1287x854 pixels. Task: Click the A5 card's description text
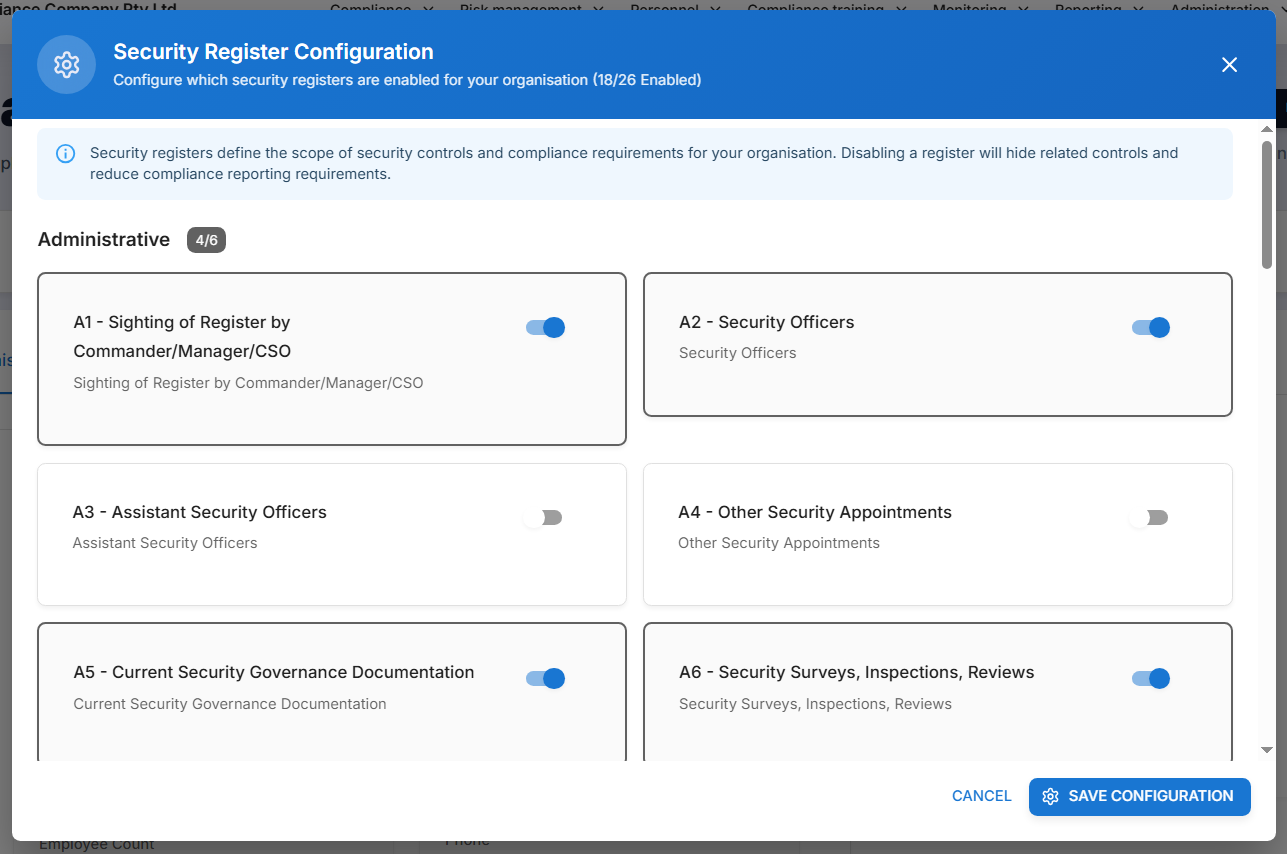(x=230, y=704)
